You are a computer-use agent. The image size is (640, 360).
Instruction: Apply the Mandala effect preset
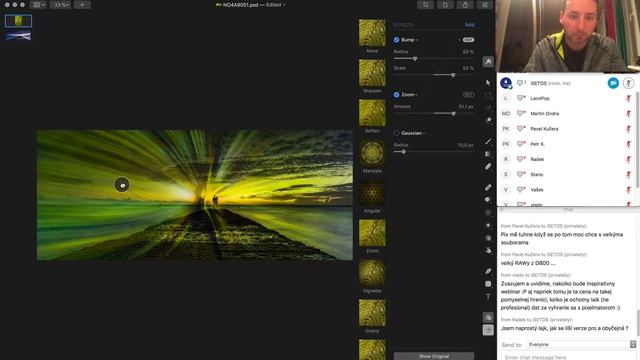click(x=372, y=153)
